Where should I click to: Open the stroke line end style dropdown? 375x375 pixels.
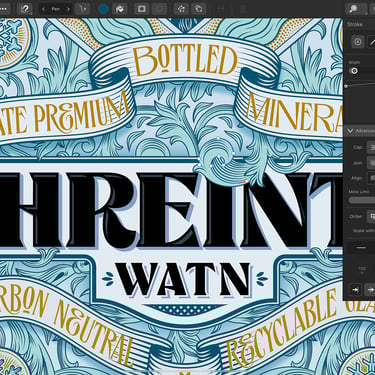click(x=362, y=248)
